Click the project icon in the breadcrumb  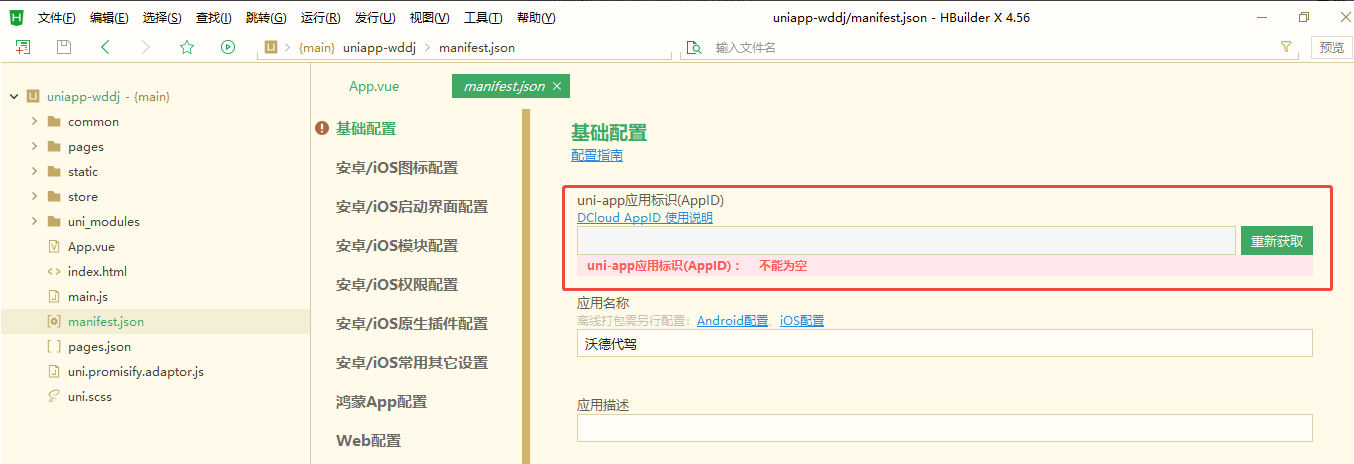(x=269, y=47)
